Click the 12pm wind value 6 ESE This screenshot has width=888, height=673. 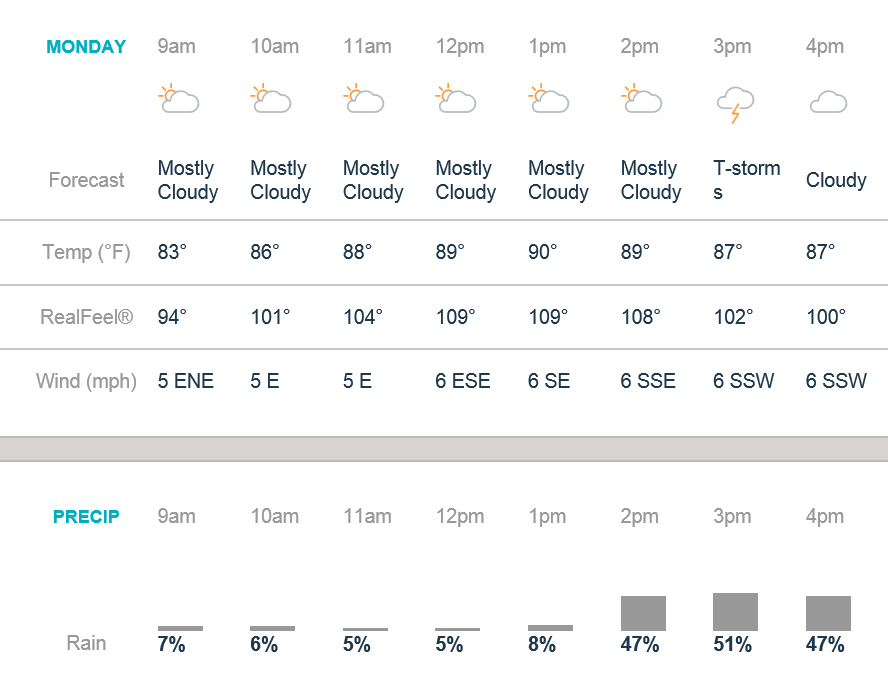tap(463, 381)
